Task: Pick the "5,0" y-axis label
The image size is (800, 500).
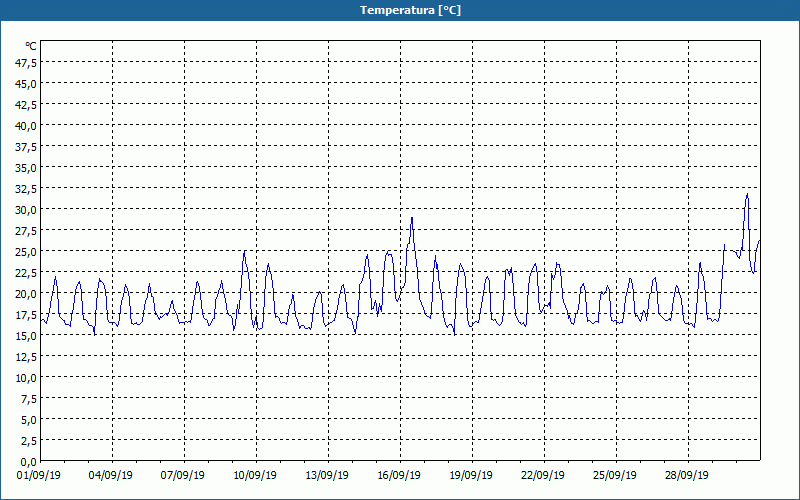Action: pyautogui.click(x=28, y=420)
